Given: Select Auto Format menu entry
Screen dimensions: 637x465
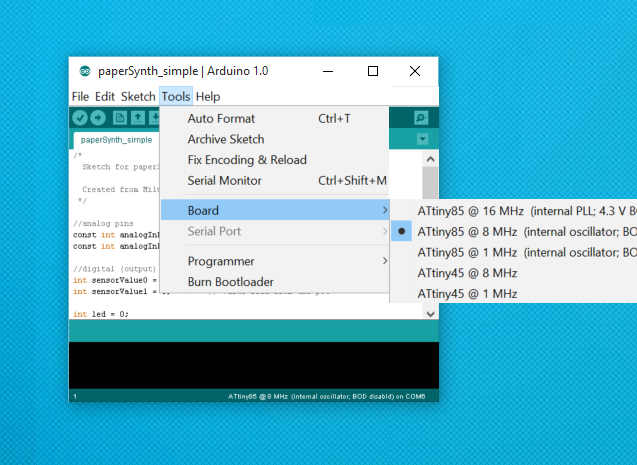Looking at the screenshot, I should pos(275,118).
